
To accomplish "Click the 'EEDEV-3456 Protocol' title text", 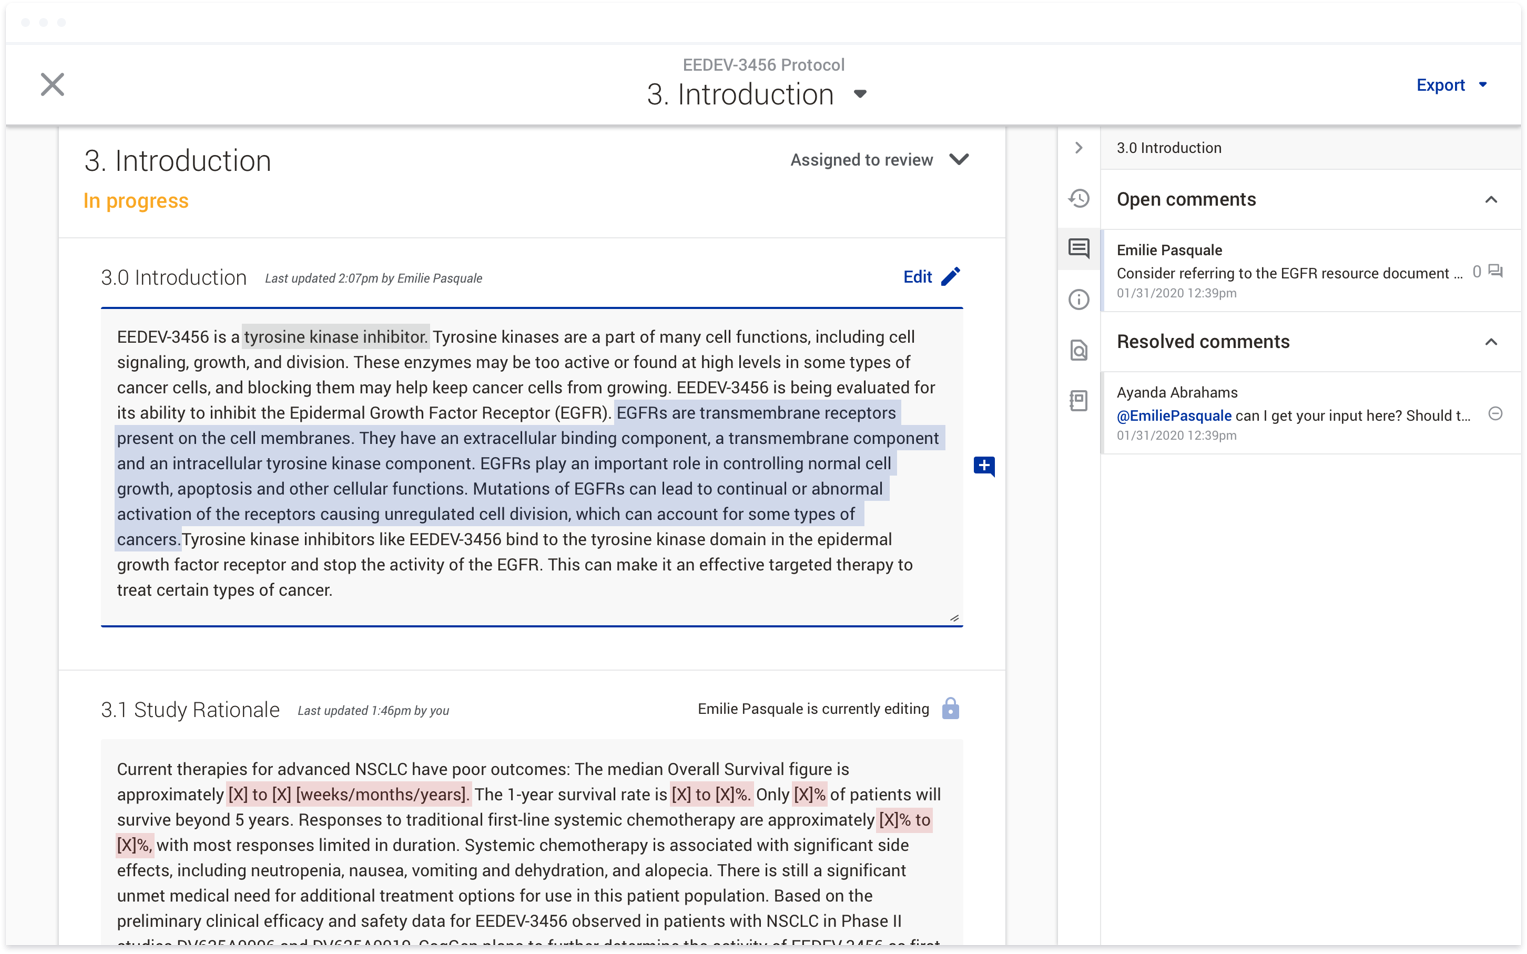I will (x=764, y=65).
